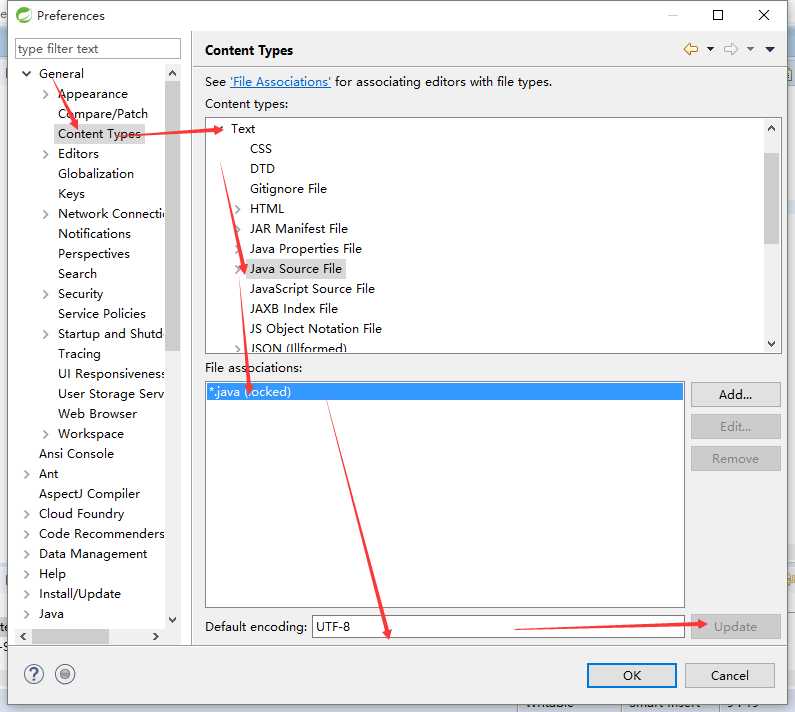Screen dimensions: 795x712
Task: Select the CSS content type
Action: point(261,149)
